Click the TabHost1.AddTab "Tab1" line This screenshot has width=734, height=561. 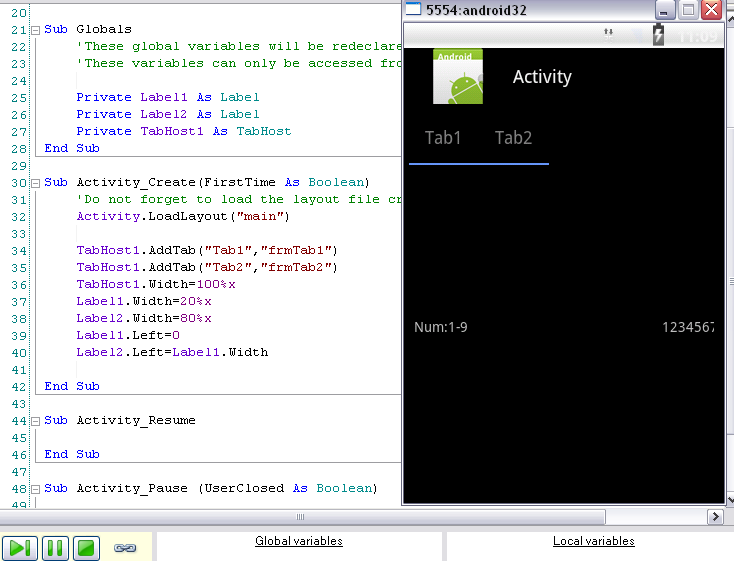click(x=207, y=251)
